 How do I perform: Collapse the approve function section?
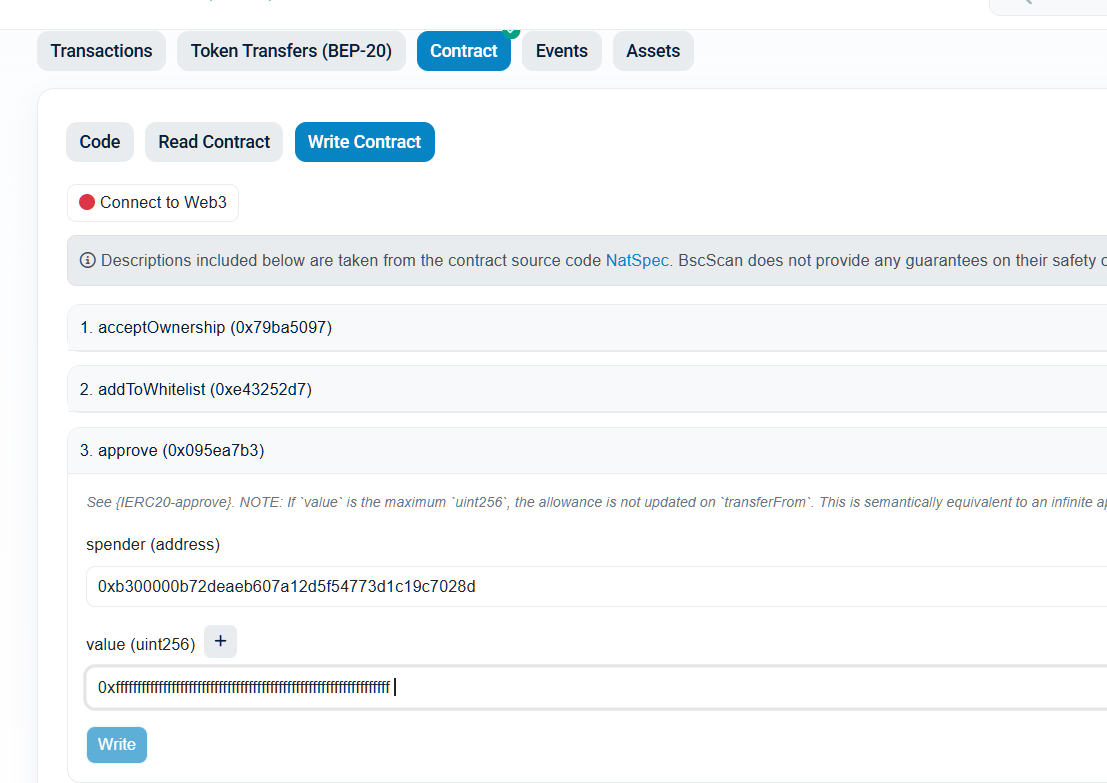[x=590, y=450]
